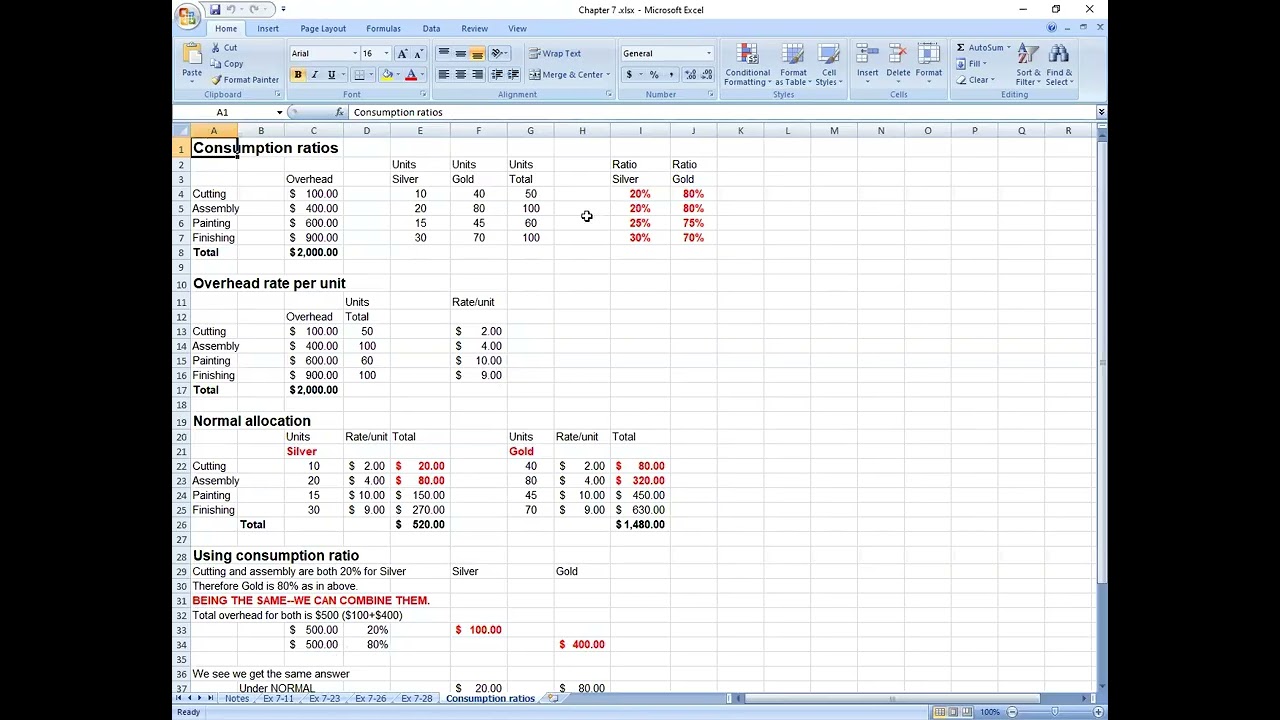This screenshot has width=1280, height=720.
Task: Activate the Format Painter
Action: click(x=244, y=80)
